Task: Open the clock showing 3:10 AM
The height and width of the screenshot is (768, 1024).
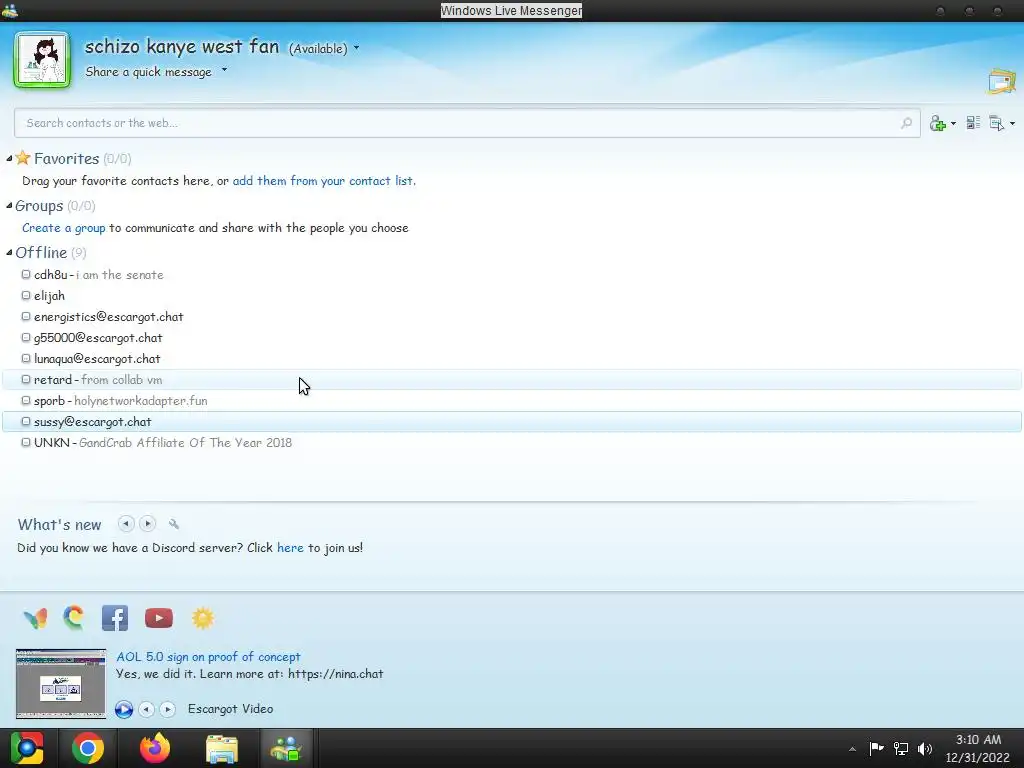Action: pos(978,748)
